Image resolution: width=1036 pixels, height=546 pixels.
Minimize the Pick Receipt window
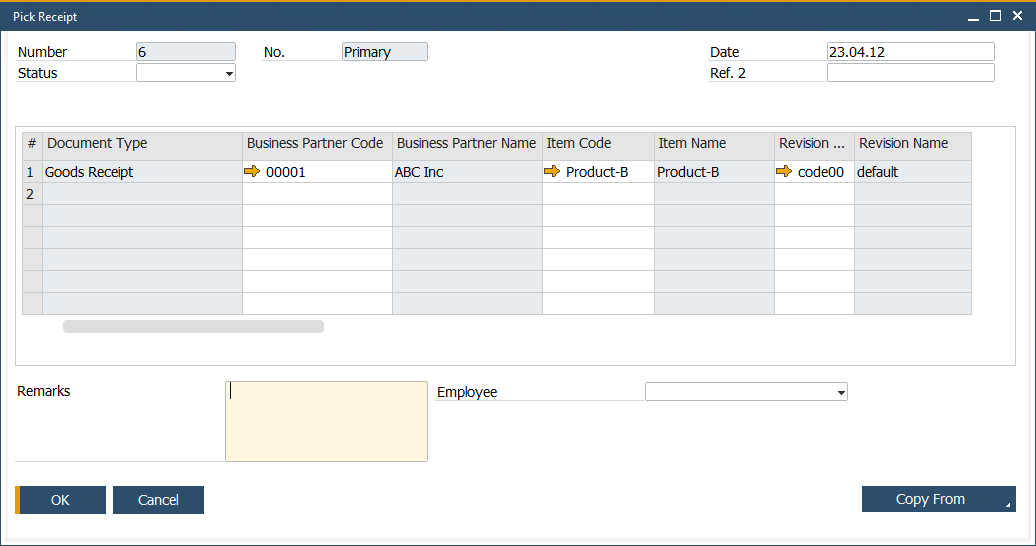point(973,16)
